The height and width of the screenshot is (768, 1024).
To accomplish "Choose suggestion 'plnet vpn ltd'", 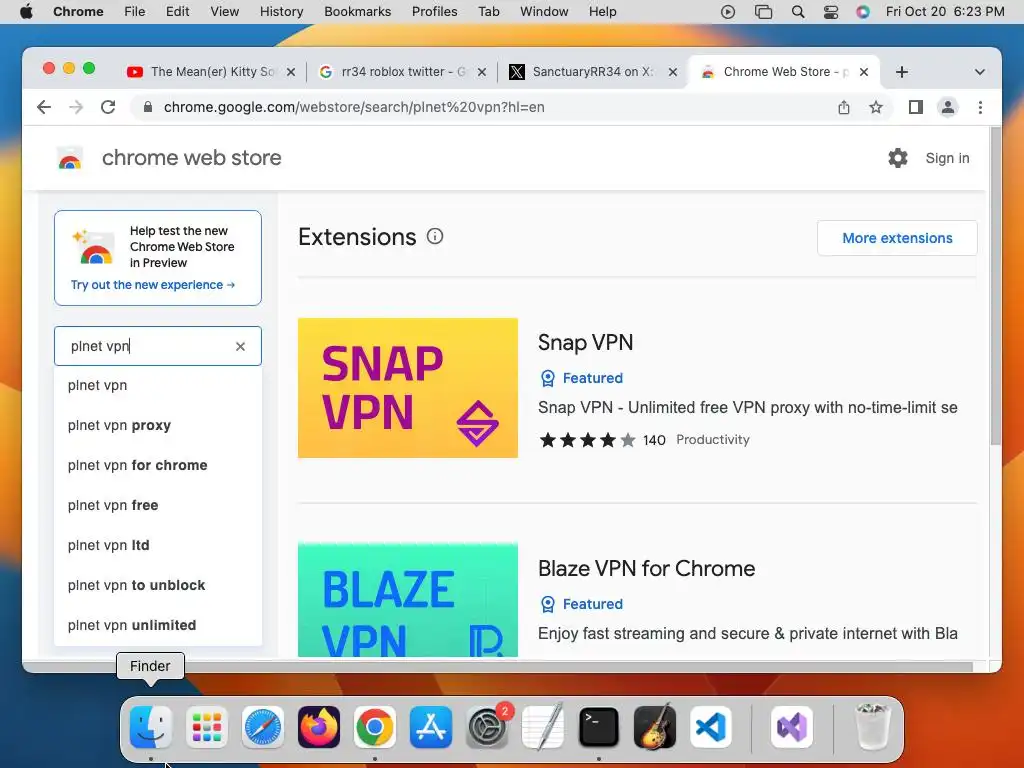I will tap(158, 545).
